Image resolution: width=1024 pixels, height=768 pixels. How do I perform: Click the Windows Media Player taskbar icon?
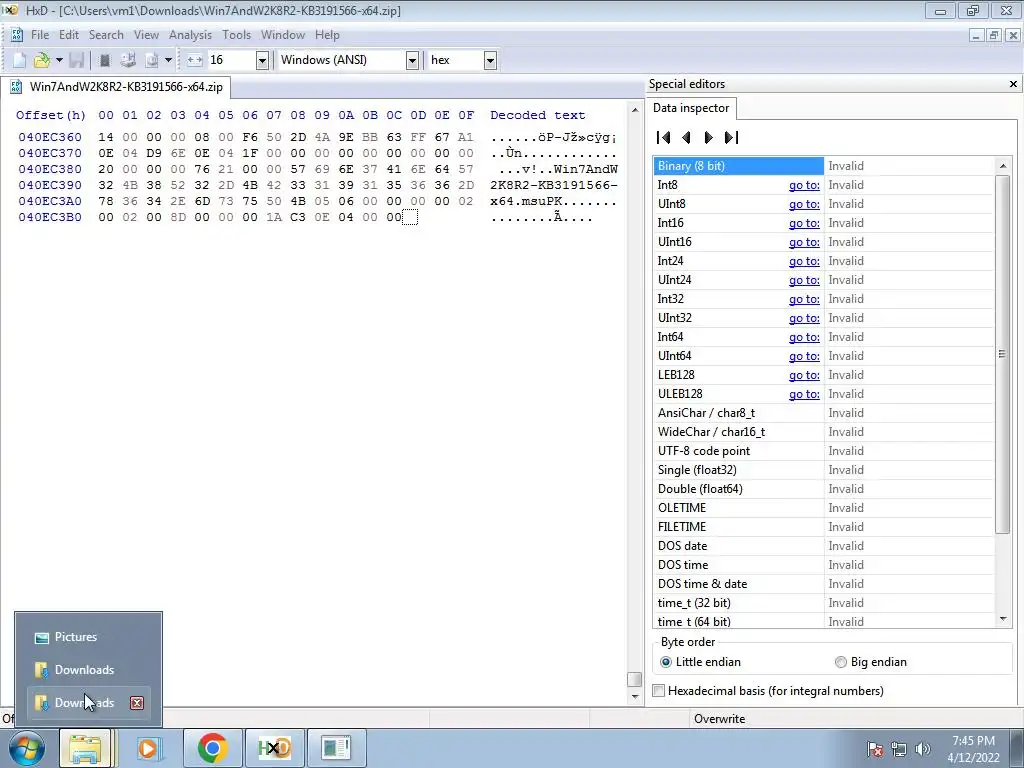[148, 748]
